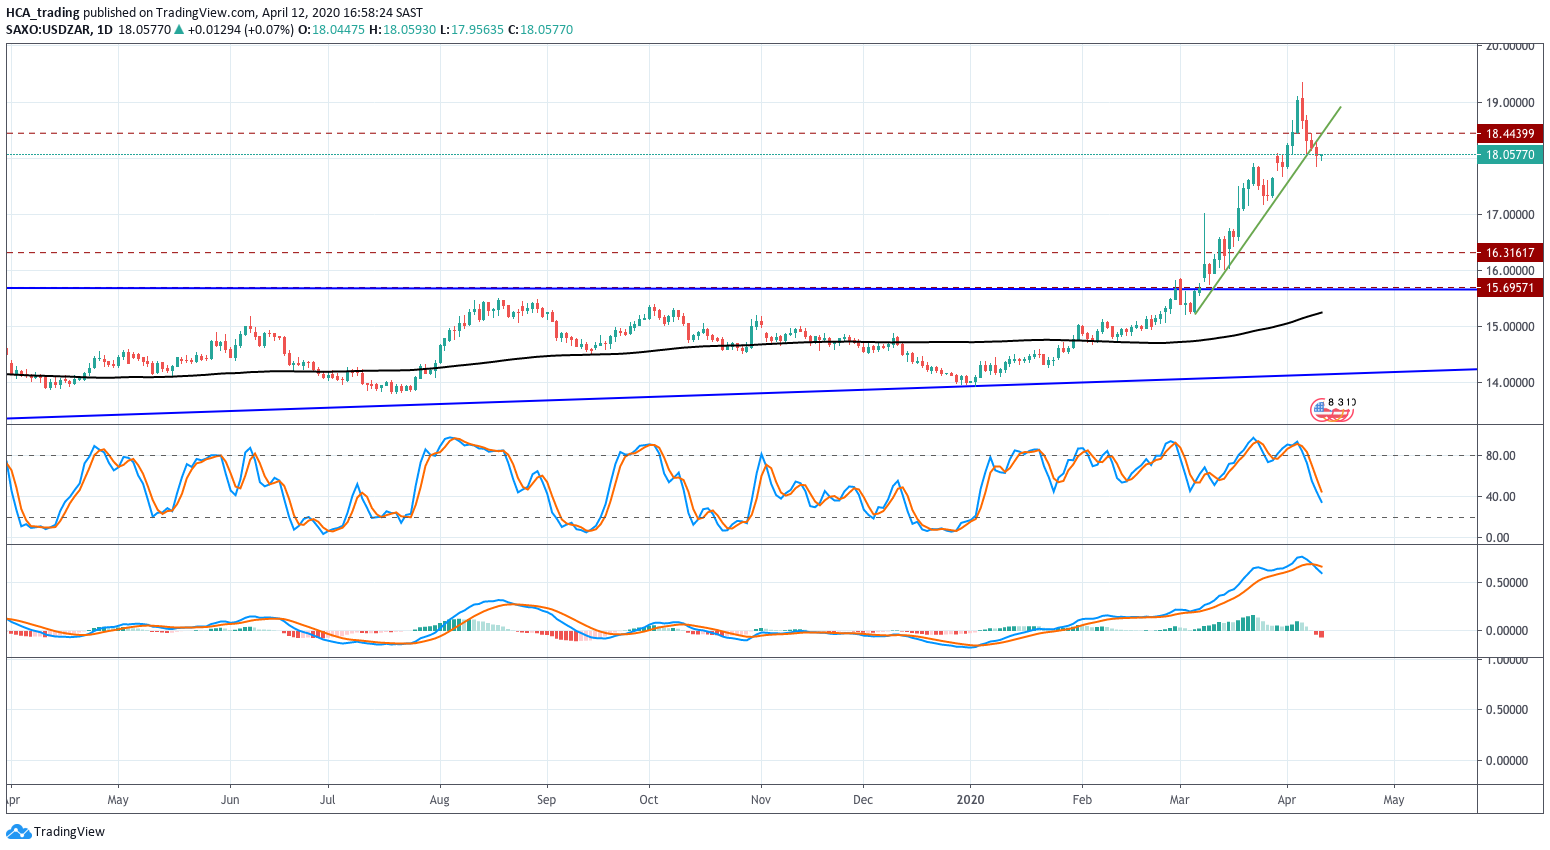
Task: Click the Sep label on time axis
Action: (546, 800)
